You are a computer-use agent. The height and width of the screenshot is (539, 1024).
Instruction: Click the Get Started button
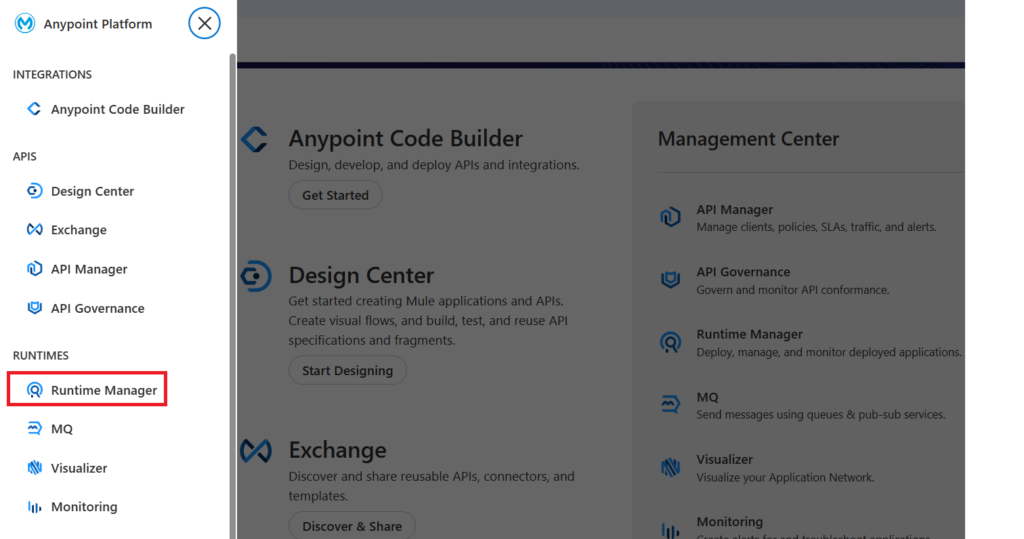pyautogui.click(x=336, y=195)
